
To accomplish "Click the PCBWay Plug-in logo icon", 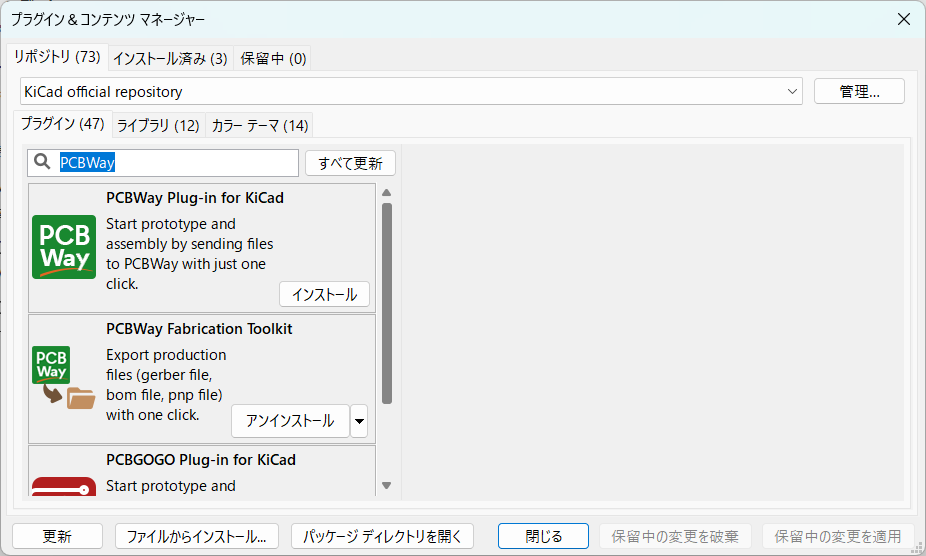I will [x=64, y=247].
